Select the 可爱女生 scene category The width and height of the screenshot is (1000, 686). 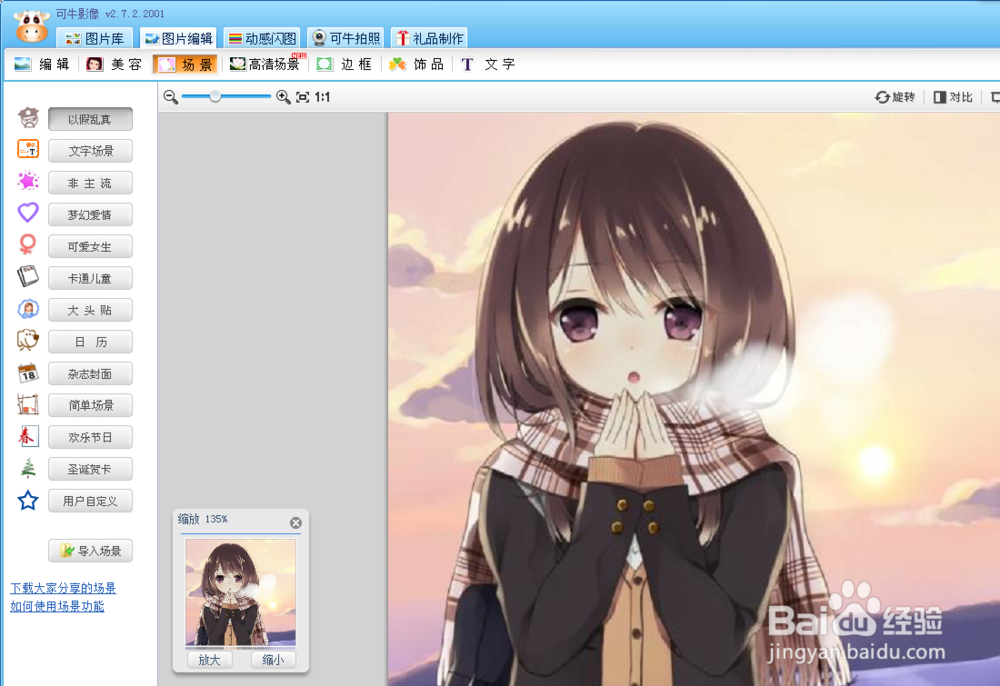91,247
